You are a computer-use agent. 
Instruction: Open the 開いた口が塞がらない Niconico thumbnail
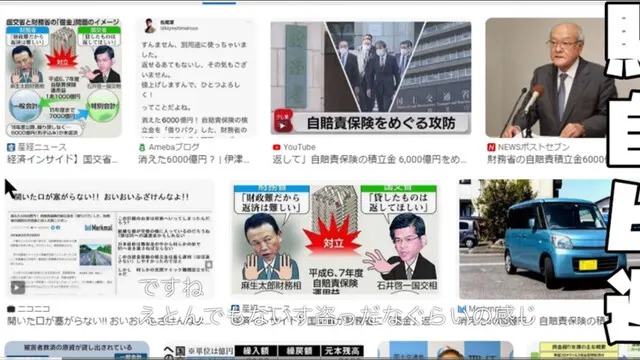point(109,239)
